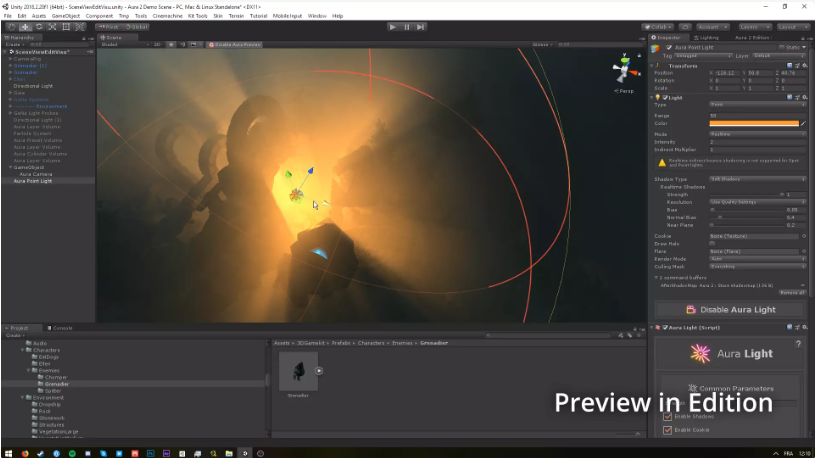
Task: Click the Disable Aura Light button
Action: coord(730,310)
